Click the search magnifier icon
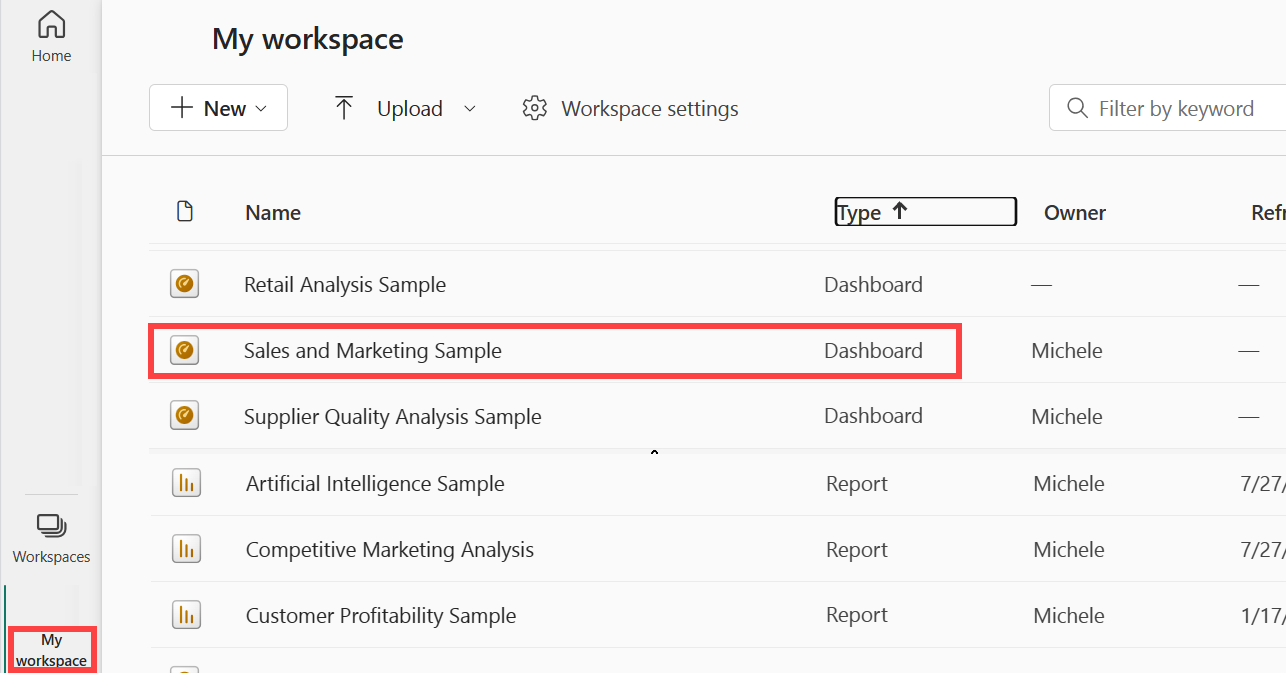Viewport: 1286px width, 673px height. click(x=1075, y=108)
